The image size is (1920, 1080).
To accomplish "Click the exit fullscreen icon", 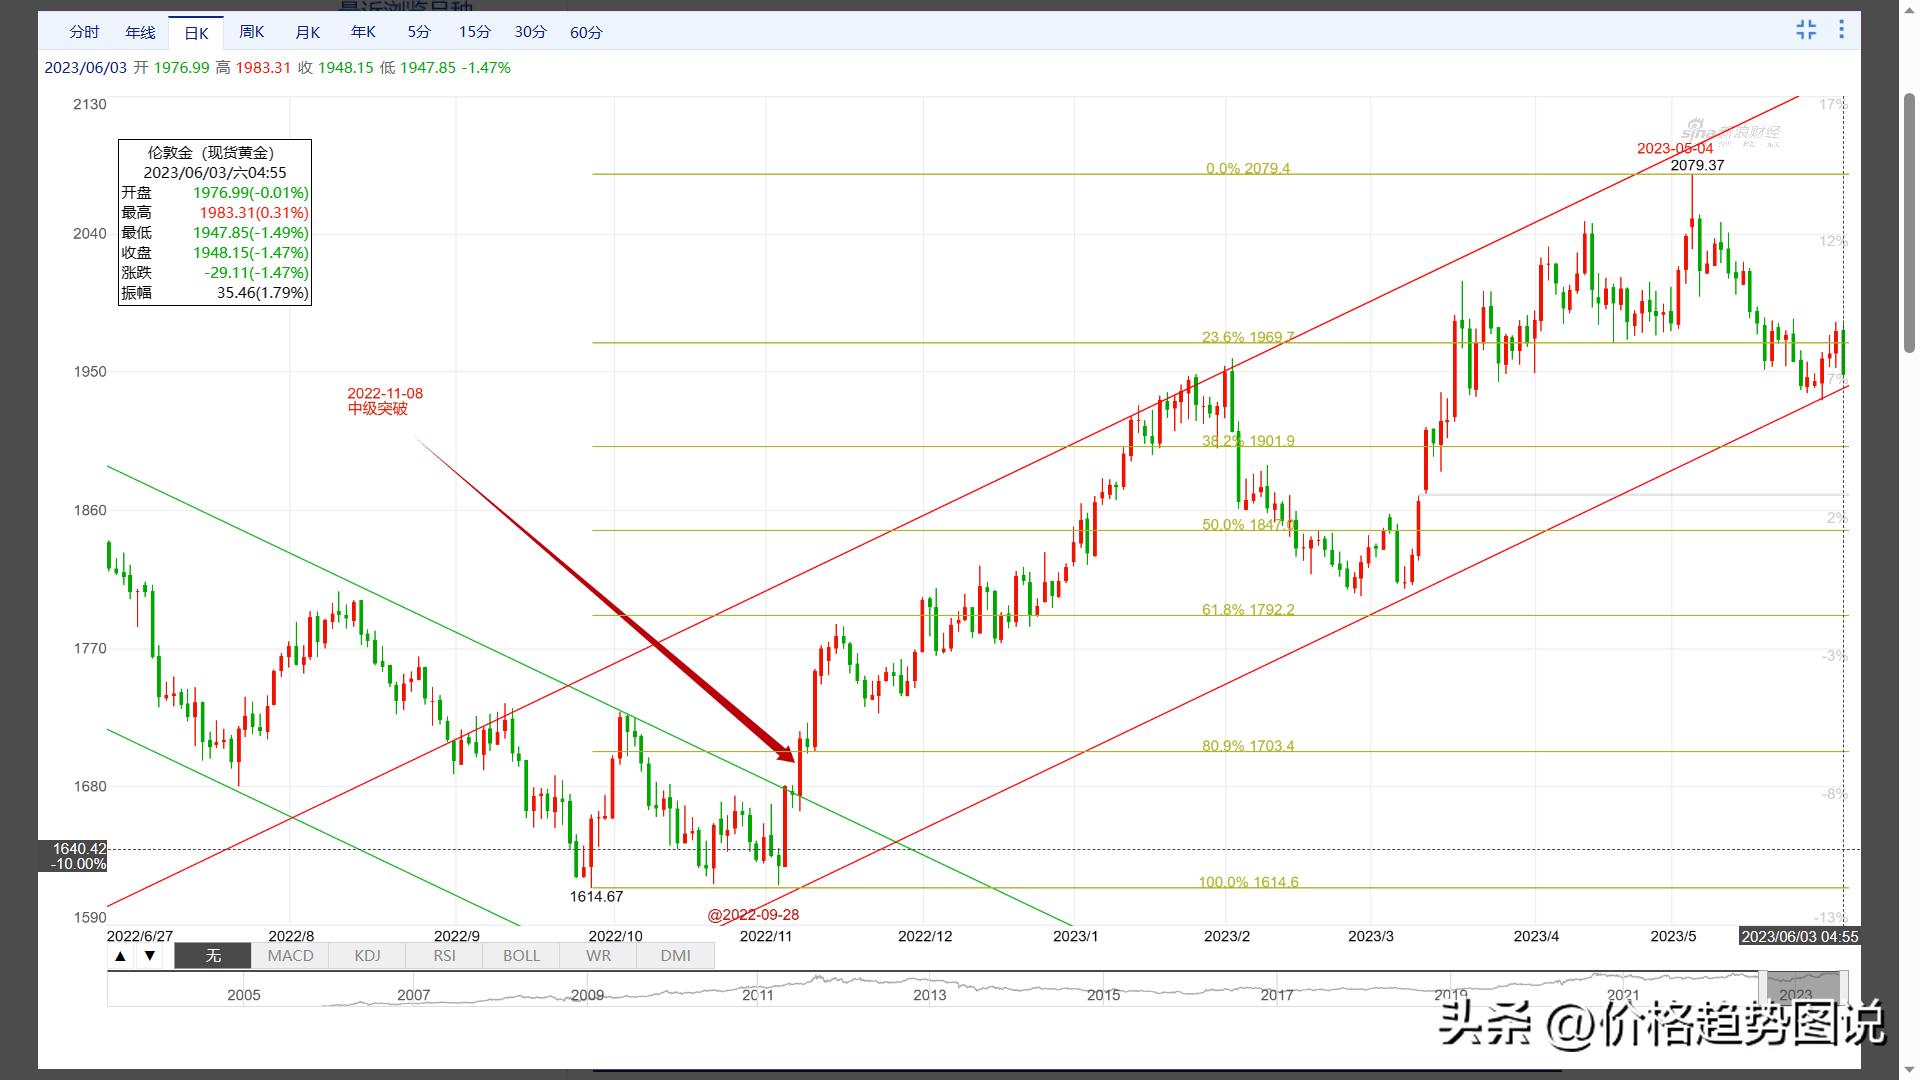I will click(x=1805, y=30).
